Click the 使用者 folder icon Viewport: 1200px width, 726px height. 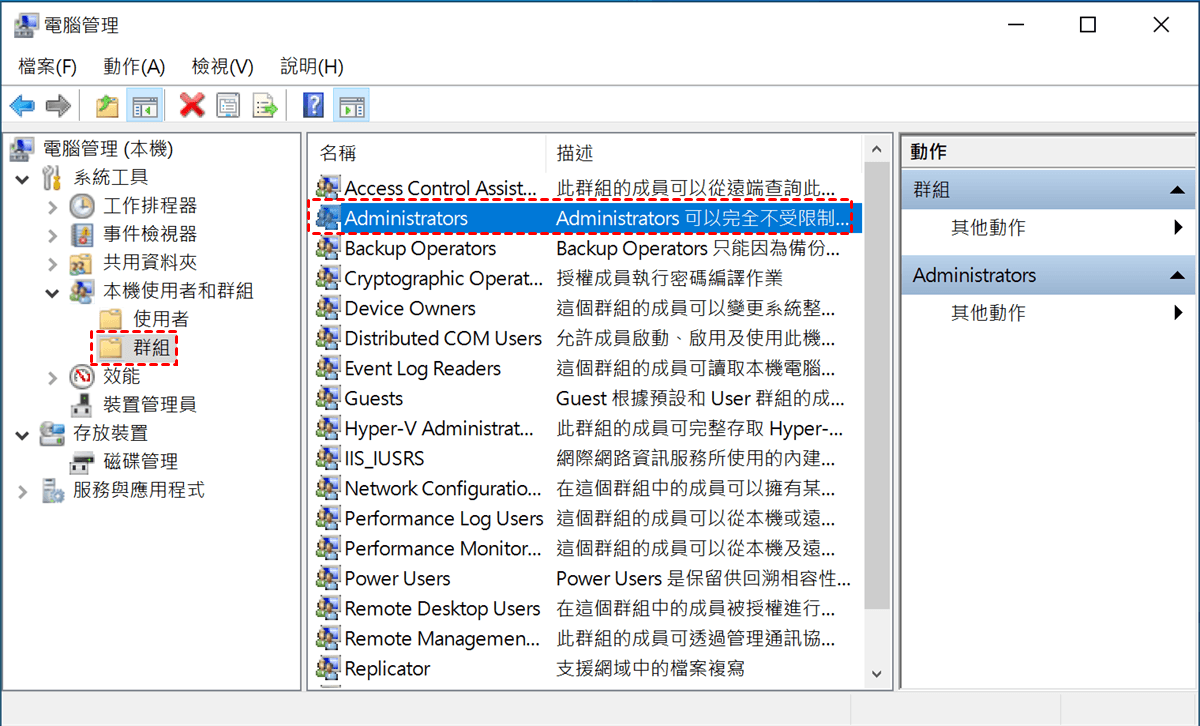tap(111, 319)
